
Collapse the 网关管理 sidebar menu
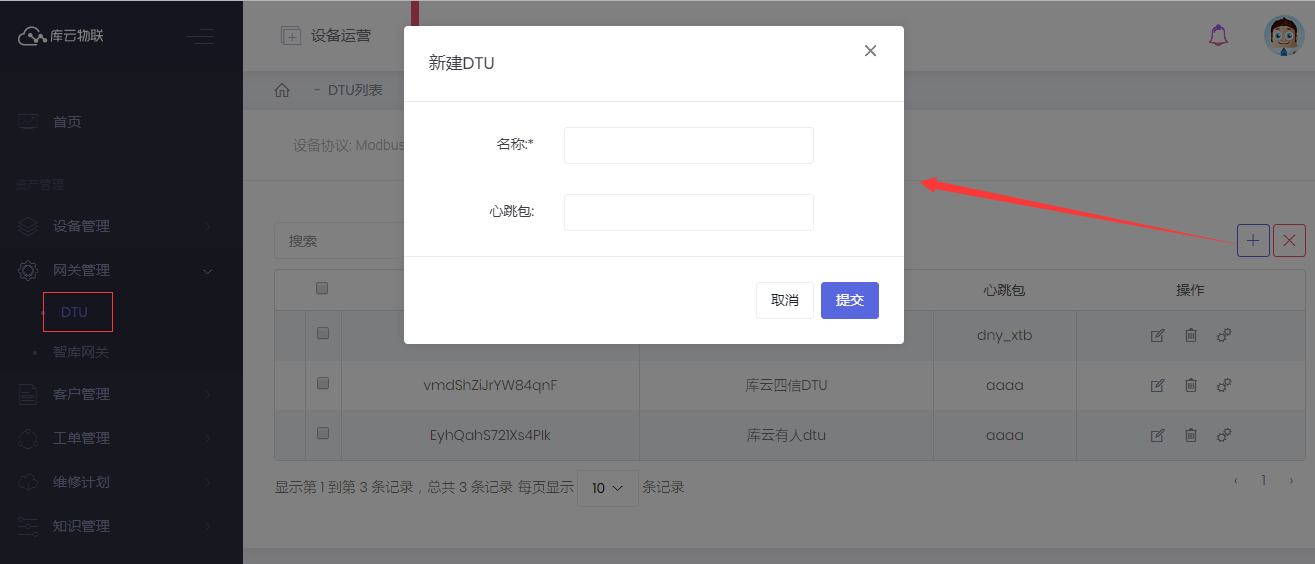120,270
